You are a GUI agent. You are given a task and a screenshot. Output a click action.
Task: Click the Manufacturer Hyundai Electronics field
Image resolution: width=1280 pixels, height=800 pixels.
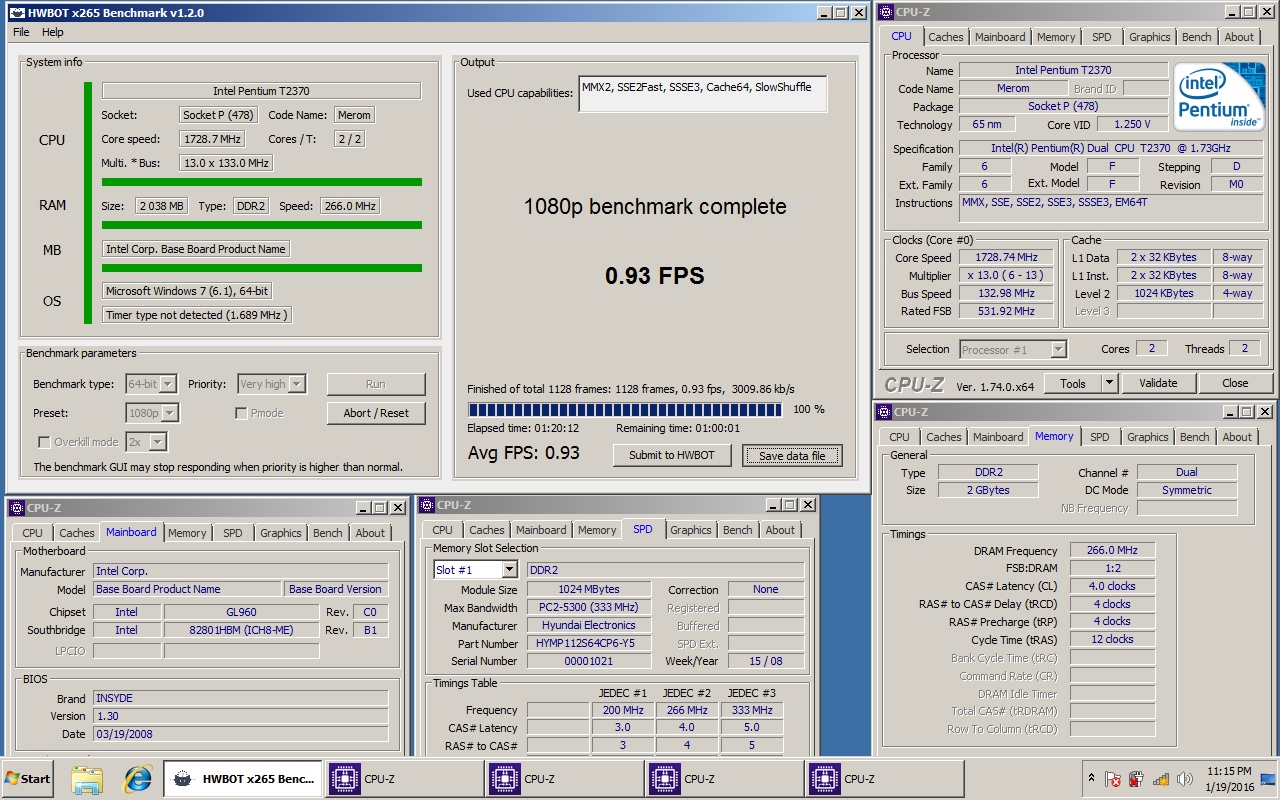point(588,625)
